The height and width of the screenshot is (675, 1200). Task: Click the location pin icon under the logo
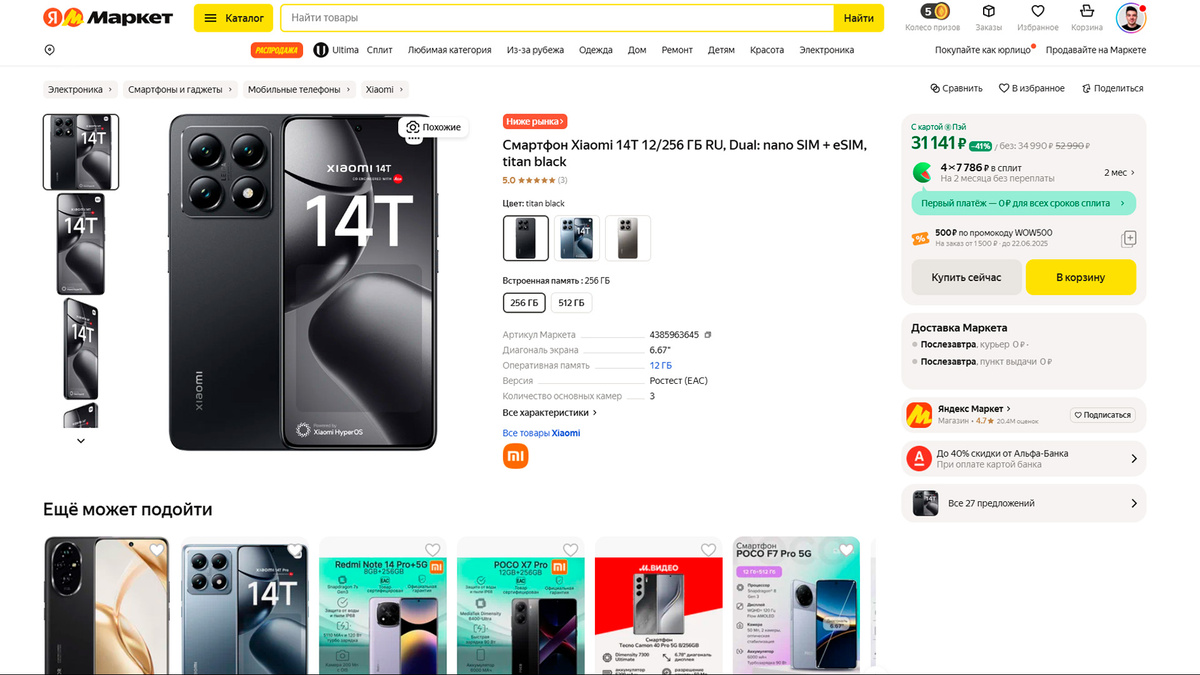(49, 49)
